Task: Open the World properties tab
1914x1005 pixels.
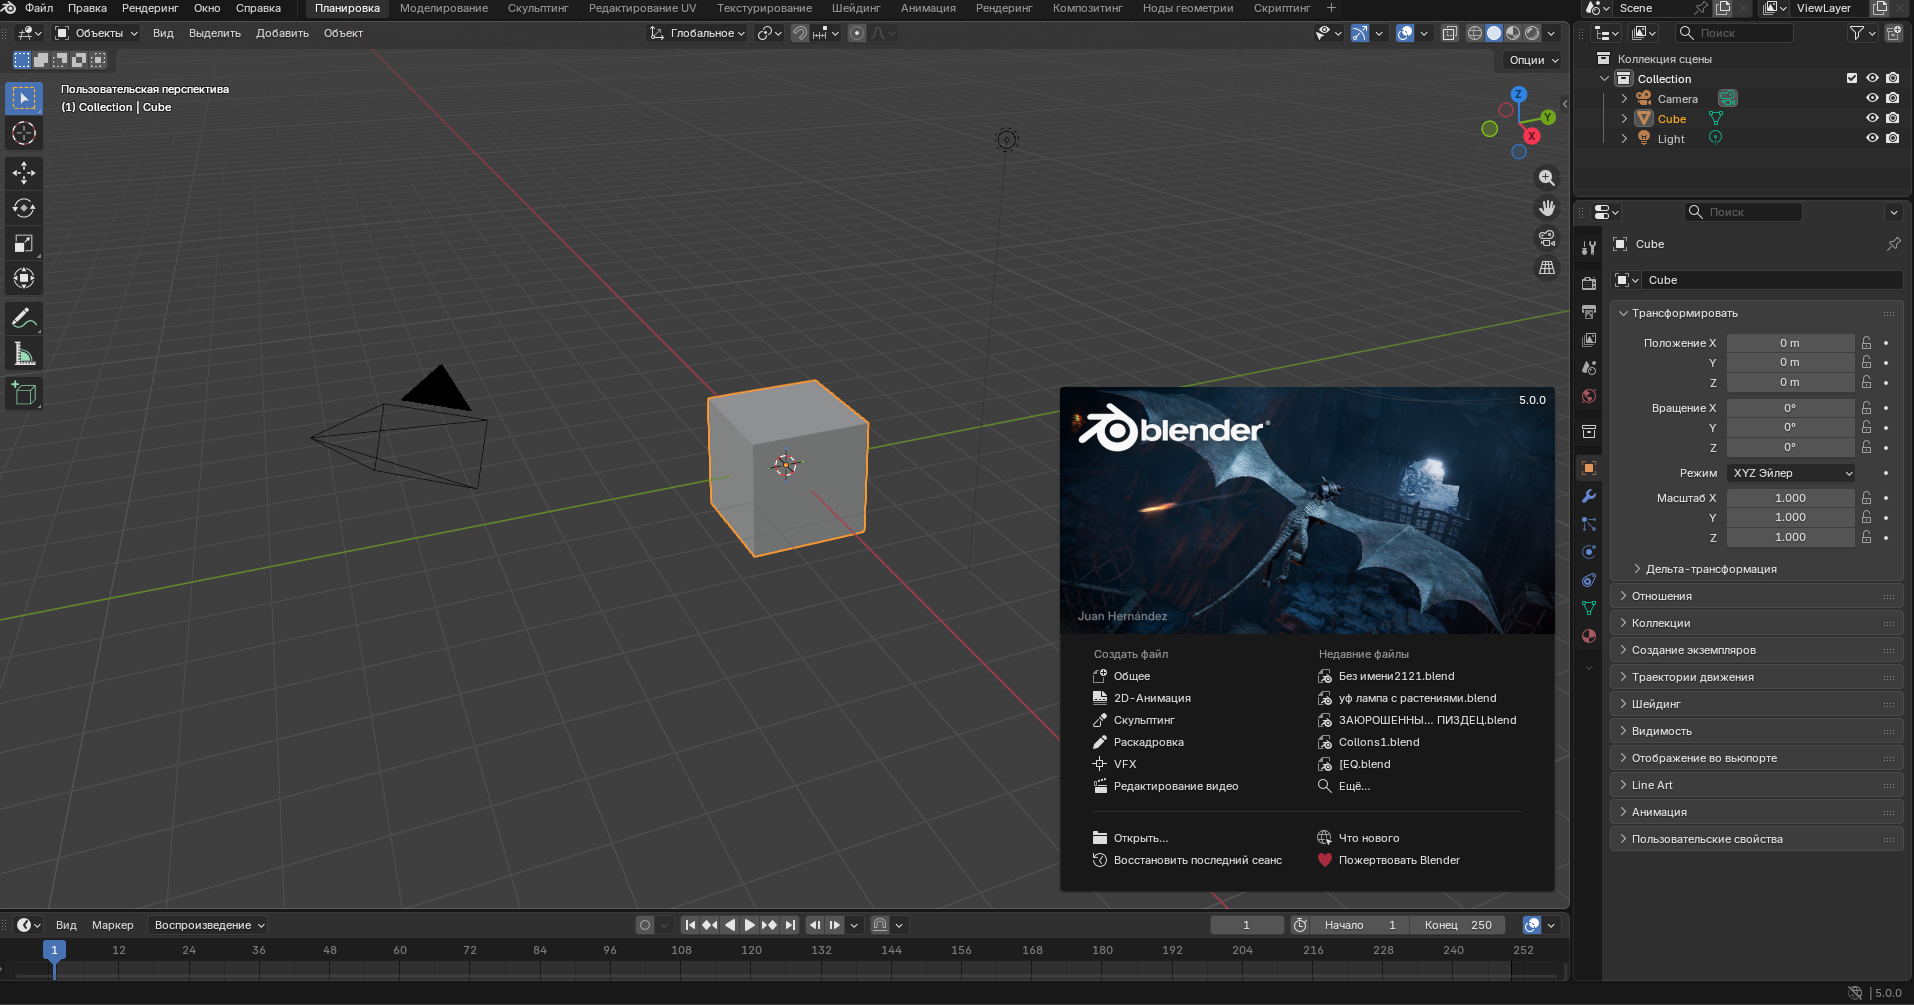Action: pyautogui.click(x=1589, y=396)
